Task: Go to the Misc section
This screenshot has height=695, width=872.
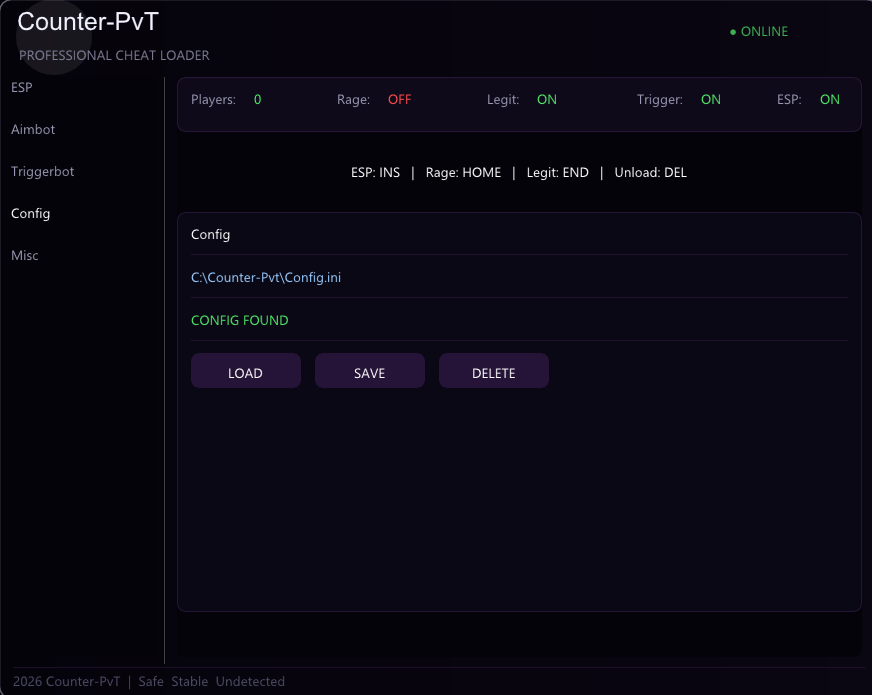Action: (24, 255)
